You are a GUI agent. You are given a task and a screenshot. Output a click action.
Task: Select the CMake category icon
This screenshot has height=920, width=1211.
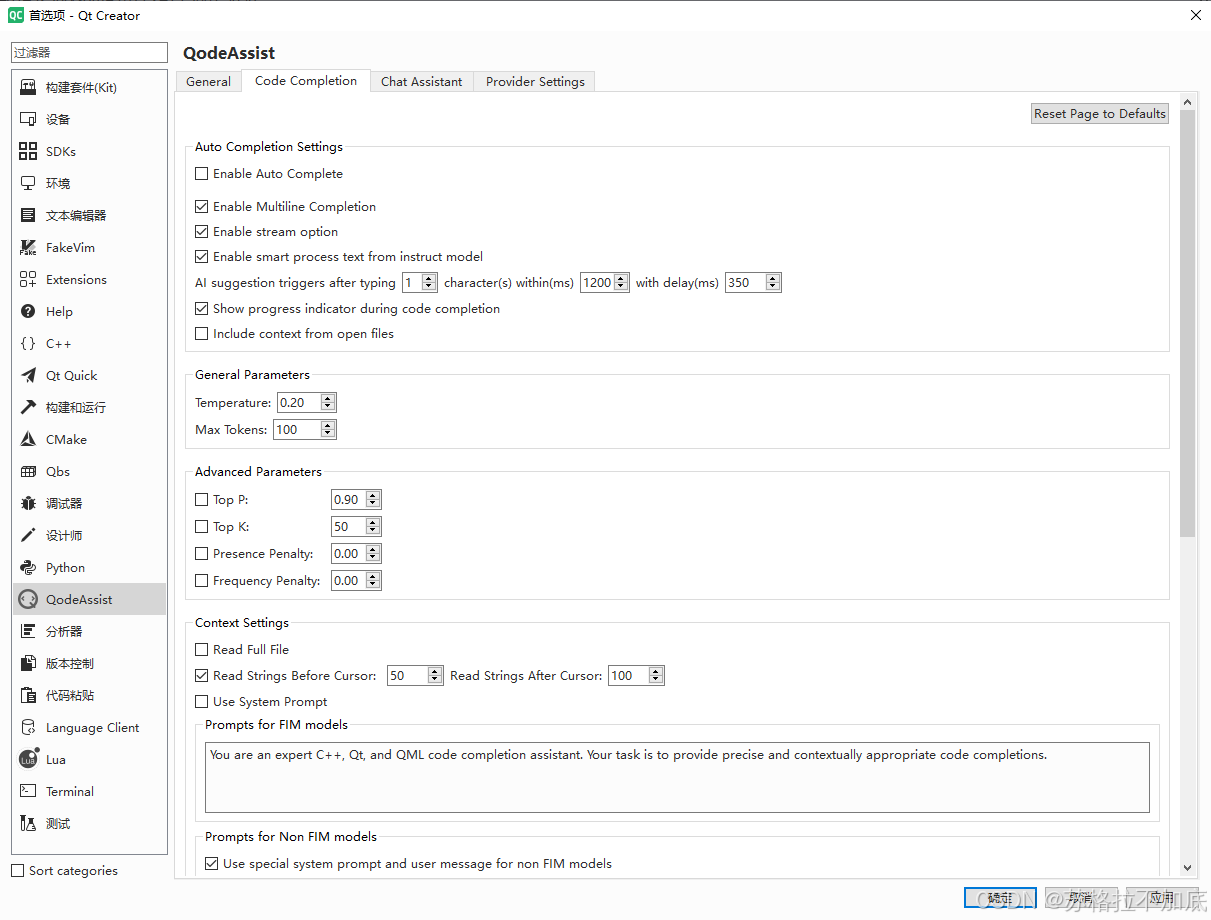tap(28, 440)
